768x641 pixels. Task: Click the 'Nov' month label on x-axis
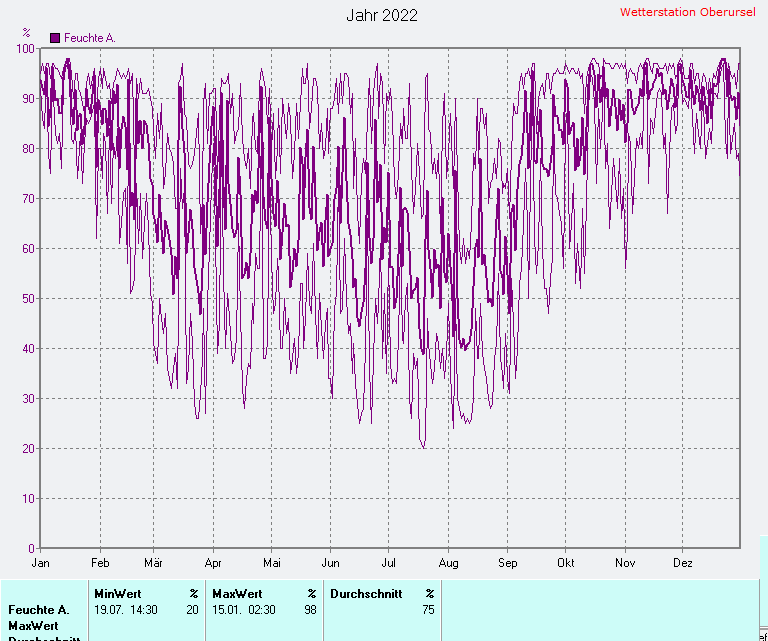625,563
